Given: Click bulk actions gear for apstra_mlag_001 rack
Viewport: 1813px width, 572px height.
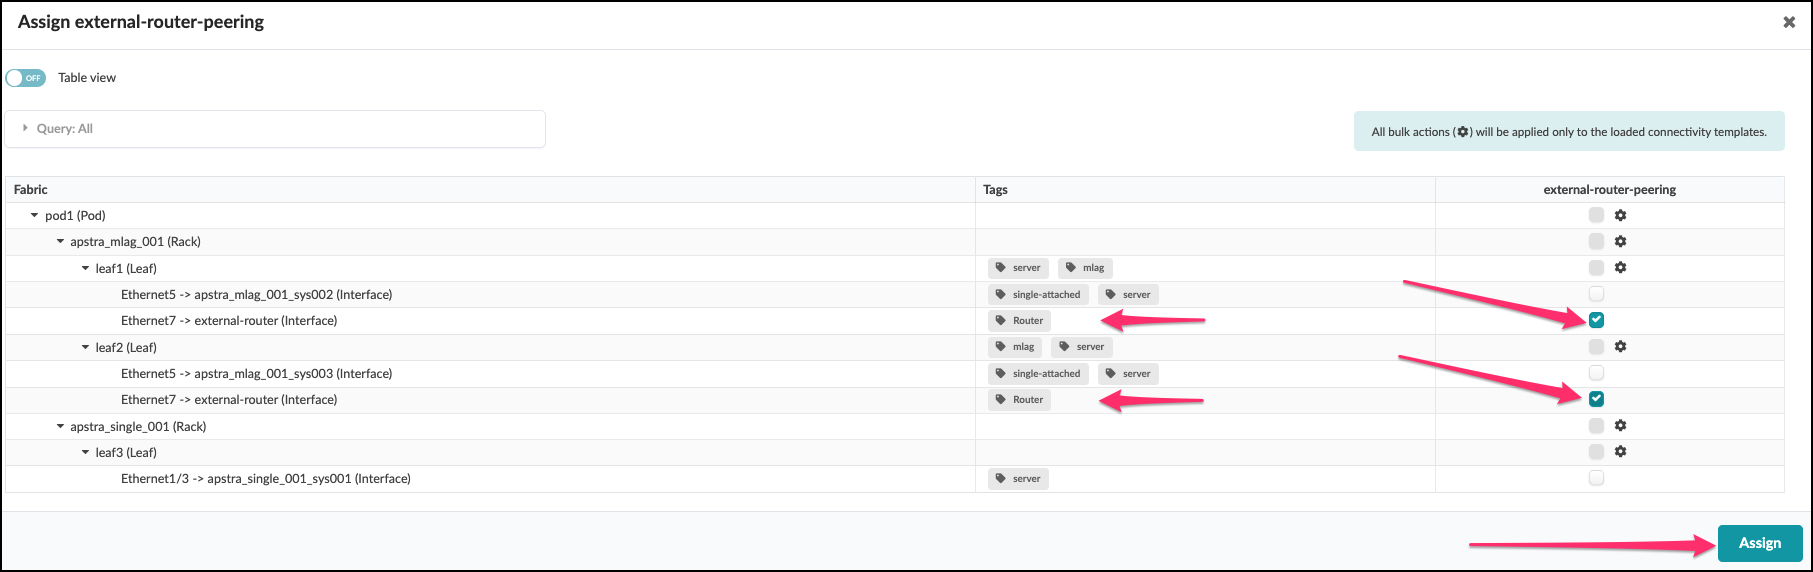Looking at the screenshot, I should tap(1620, 241).
